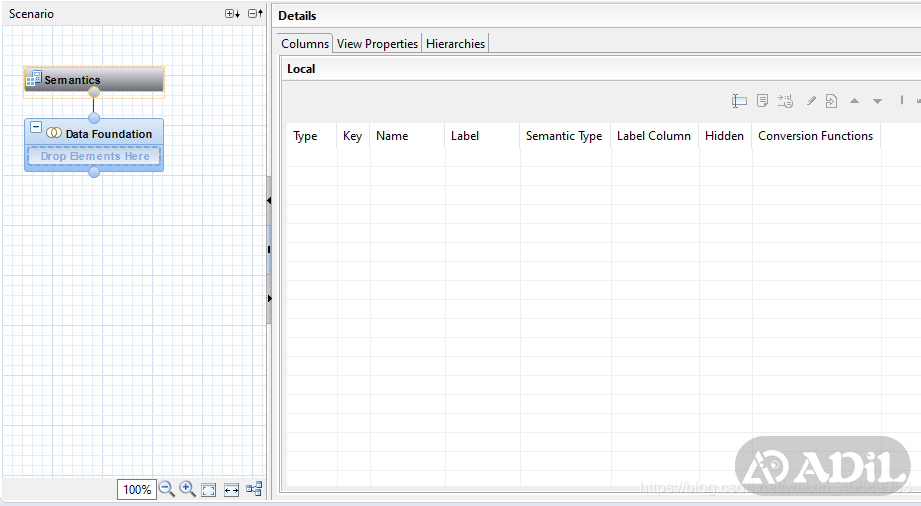Viewport: 921px width, 506px height.
Task: Click the pencil edit icon in Columns toolbar
Action: [811, 101]
